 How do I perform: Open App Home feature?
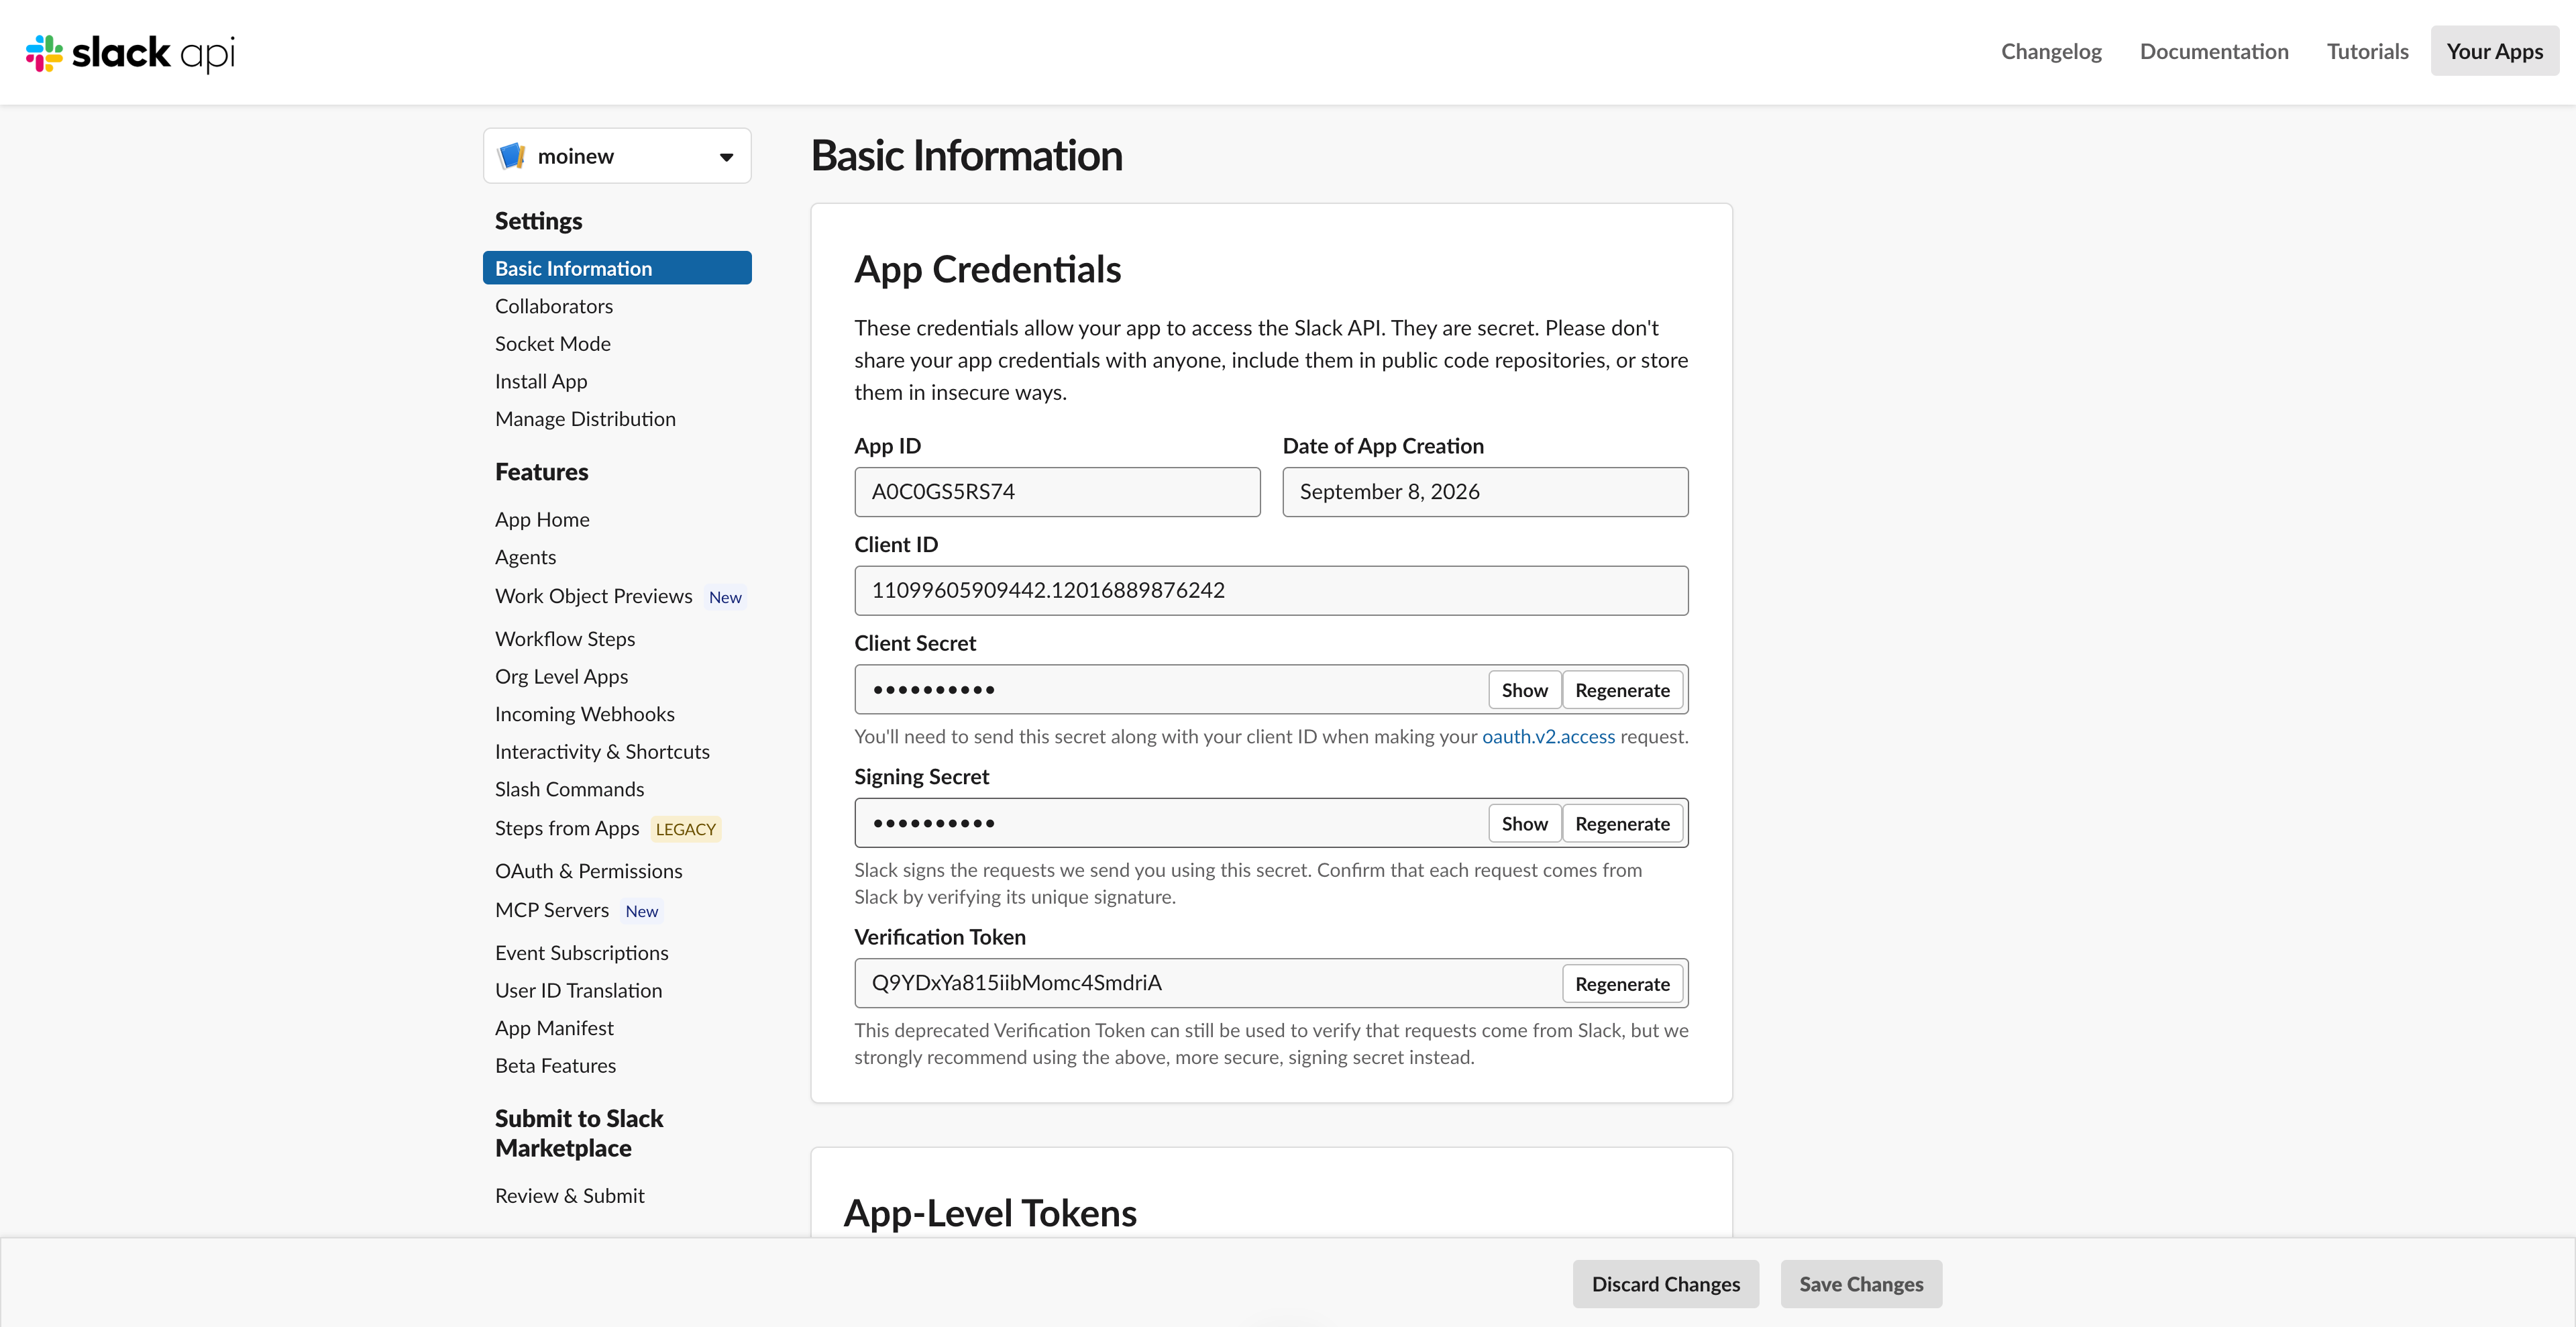[x=542, y=520]
